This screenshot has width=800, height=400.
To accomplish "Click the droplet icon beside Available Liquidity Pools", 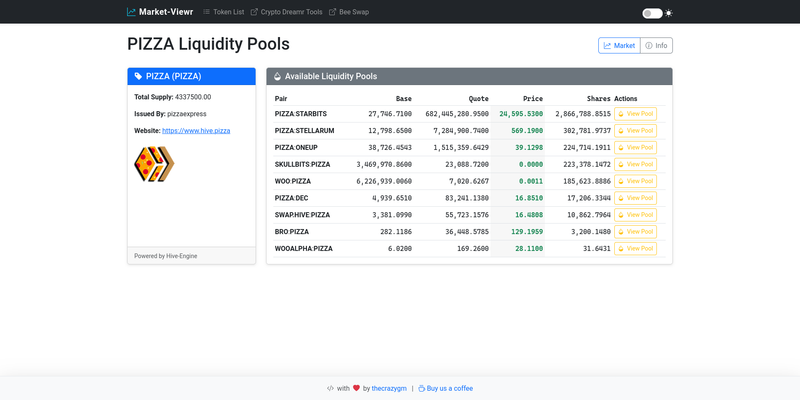I will pos(278,77).
